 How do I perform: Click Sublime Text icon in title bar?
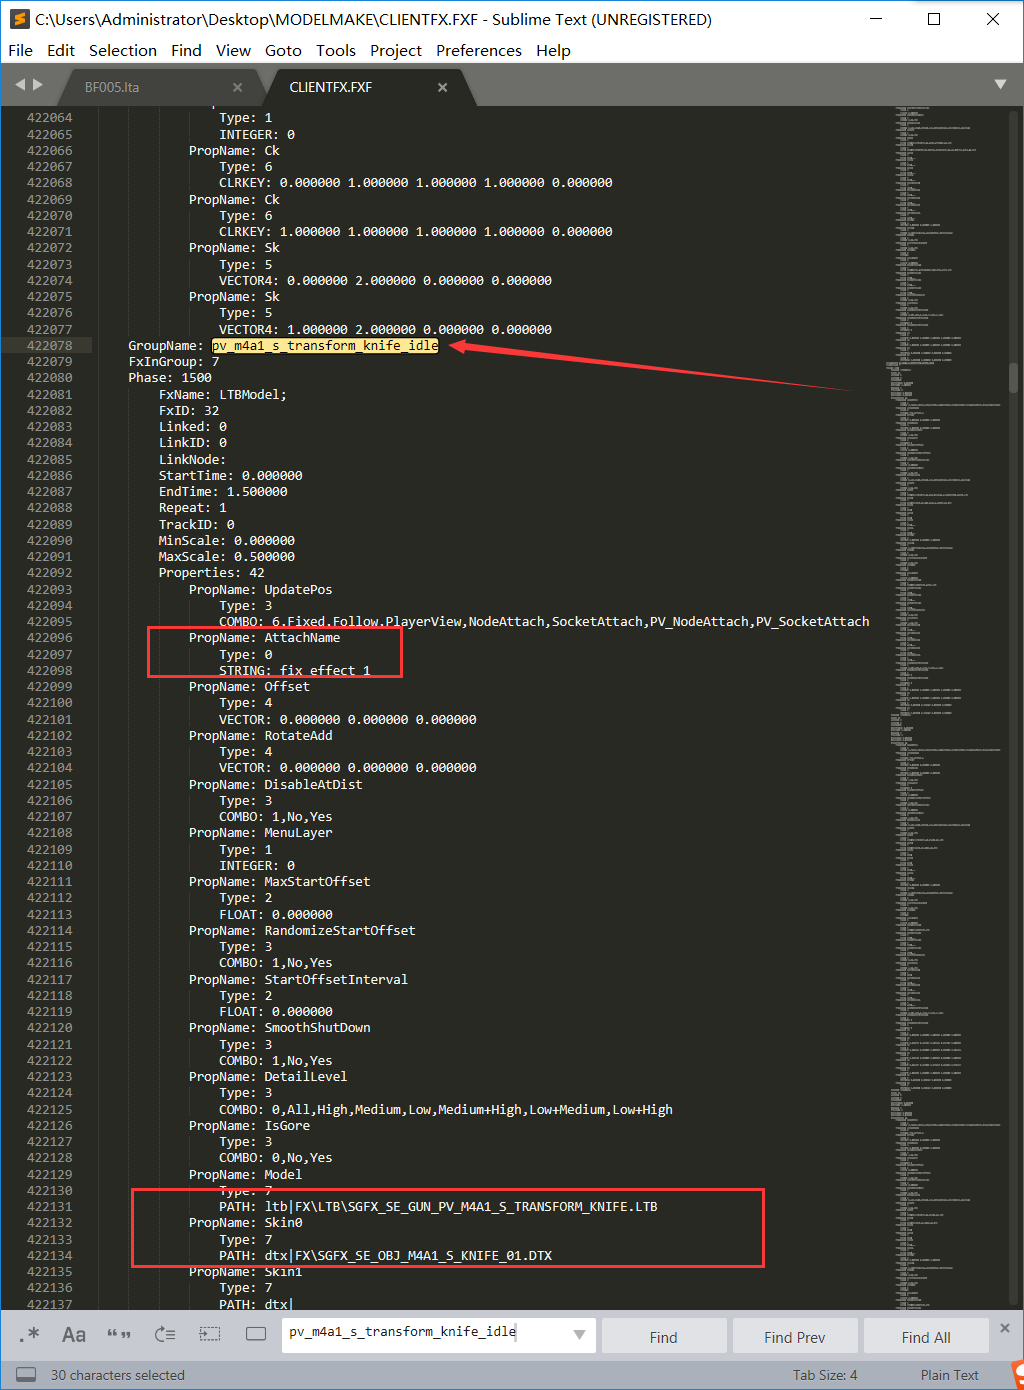[19, 19]
